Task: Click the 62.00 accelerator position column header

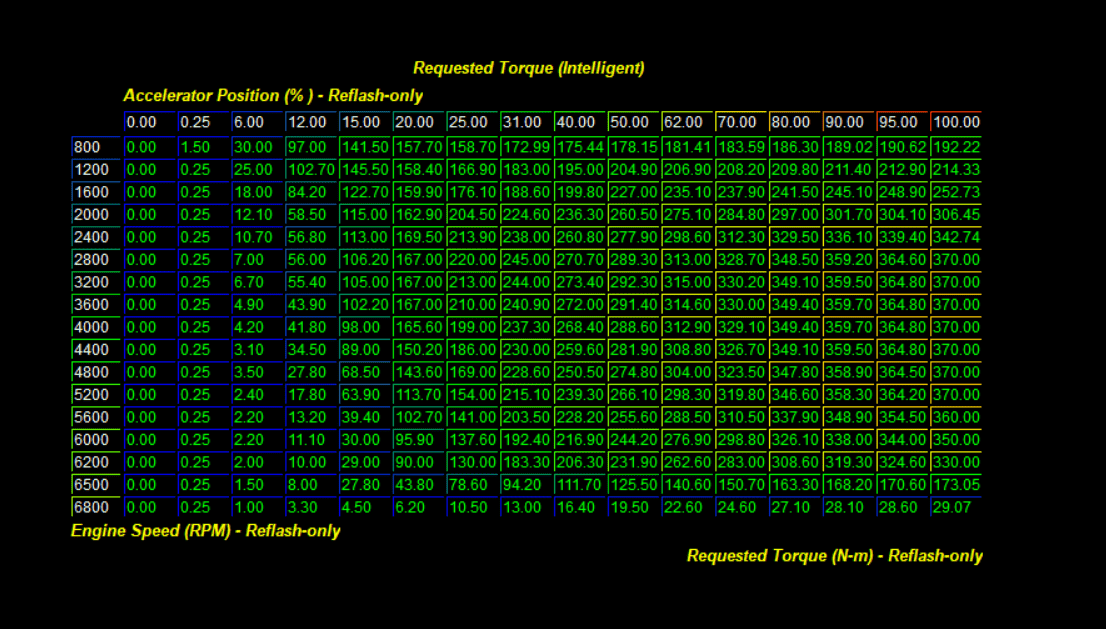Action: pyautogui.click(x=687, y=122)
